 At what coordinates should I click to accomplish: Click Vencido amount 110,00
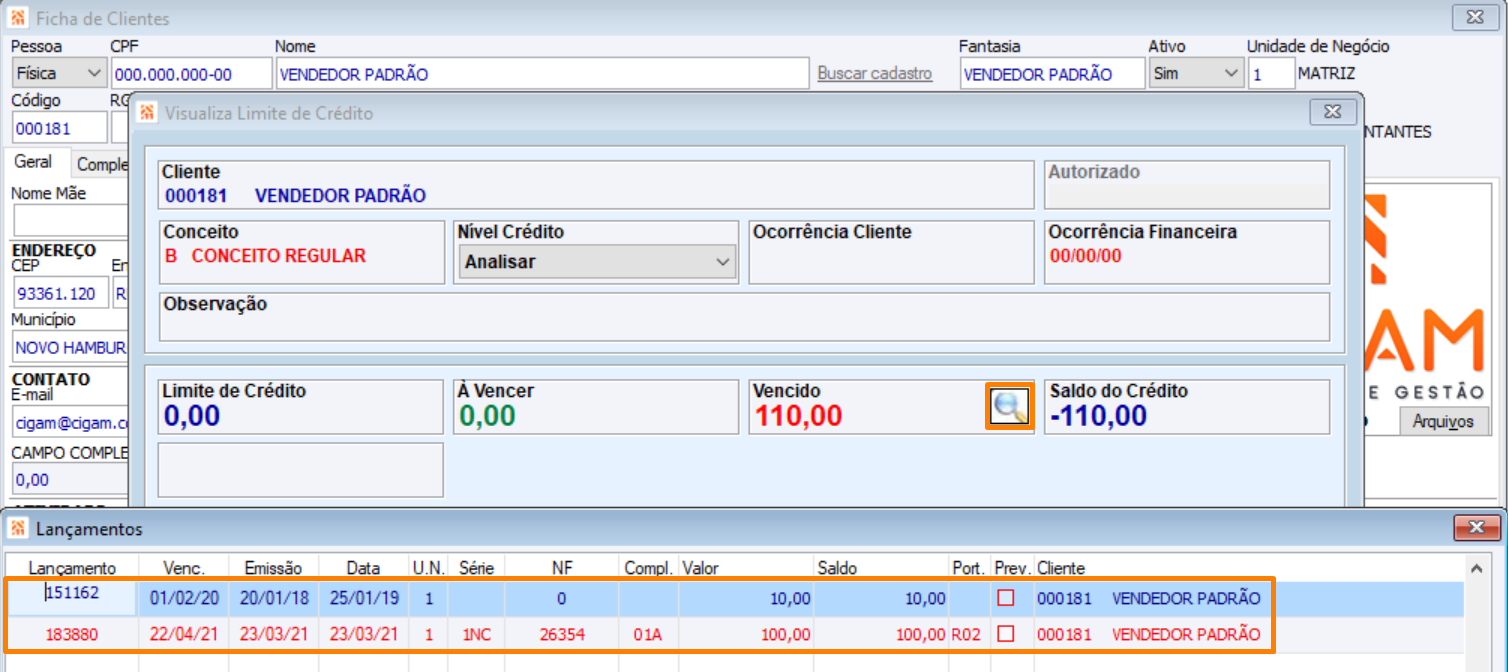coord(798,416)
